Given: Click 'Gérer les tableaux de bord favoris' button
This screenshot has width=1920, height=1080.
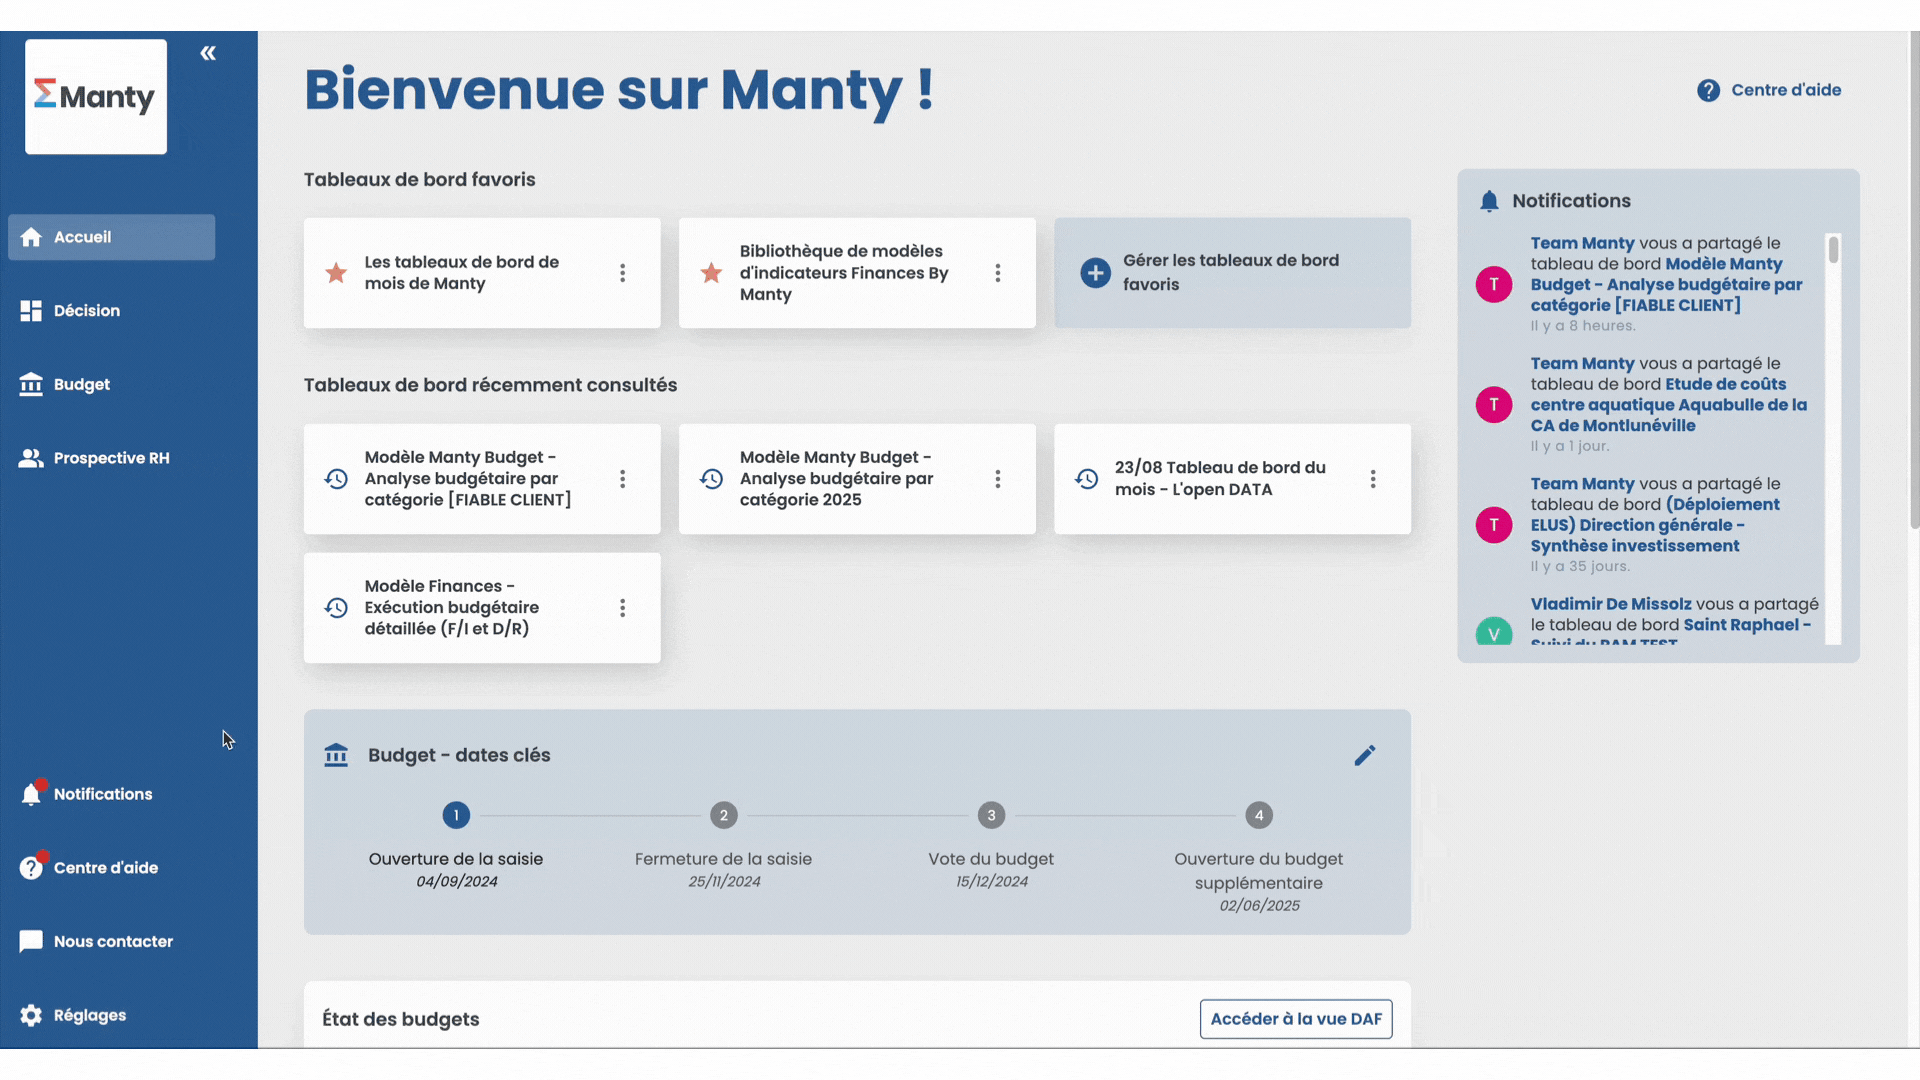Looking at the screenshot, I should click(x=1232, y=273).
